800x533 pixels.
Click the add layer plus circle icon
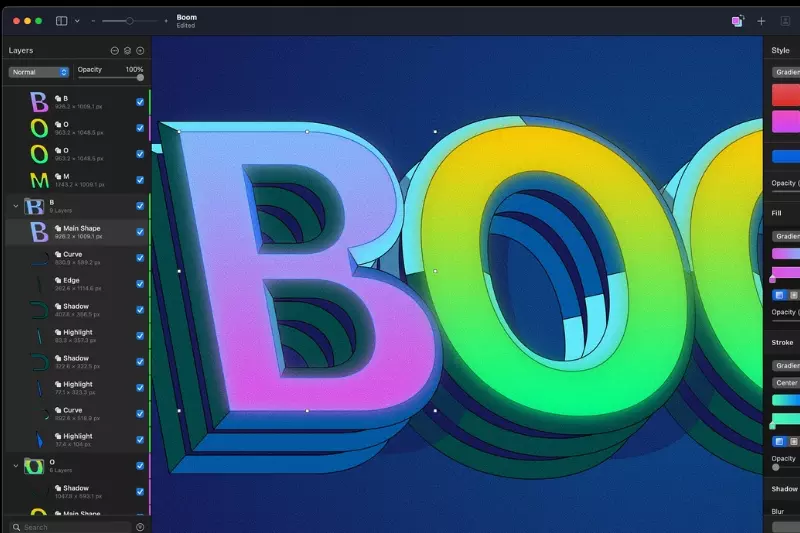click(x=140, y=50)
